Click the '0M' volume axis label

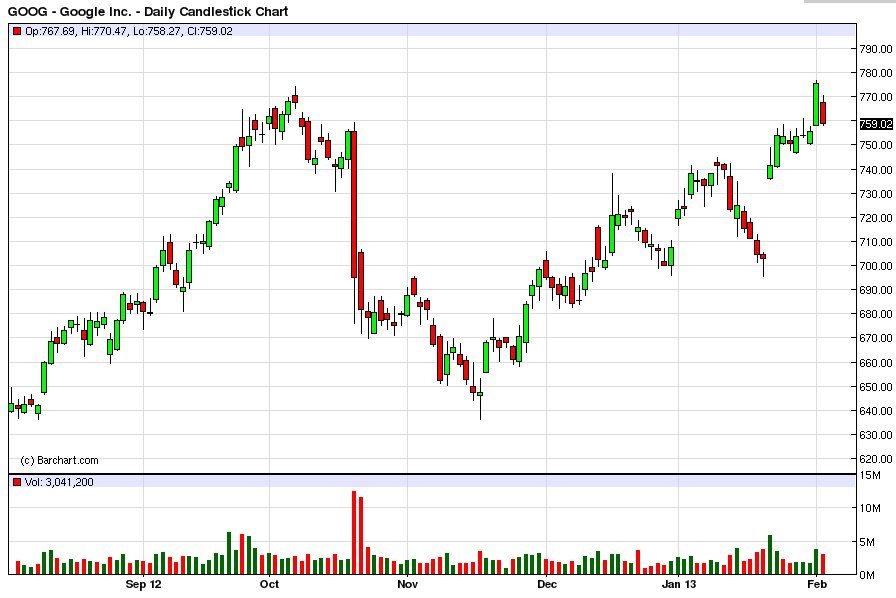(x=867, y=575)
